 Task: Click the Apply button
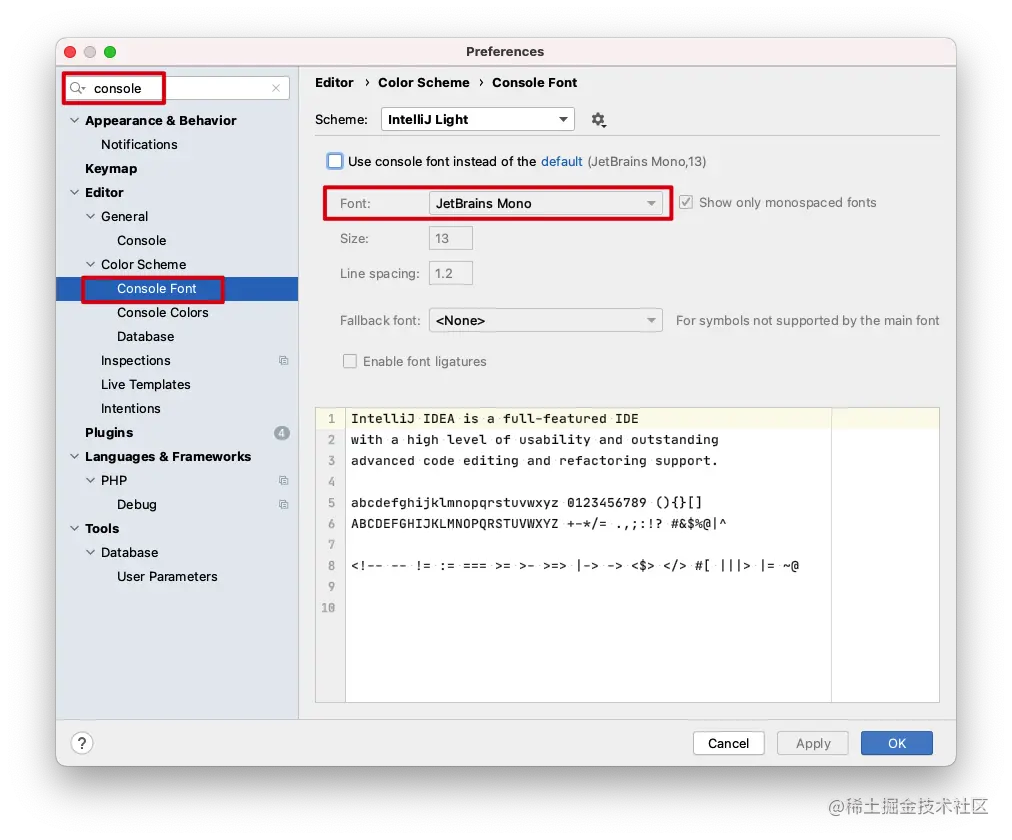813,743
